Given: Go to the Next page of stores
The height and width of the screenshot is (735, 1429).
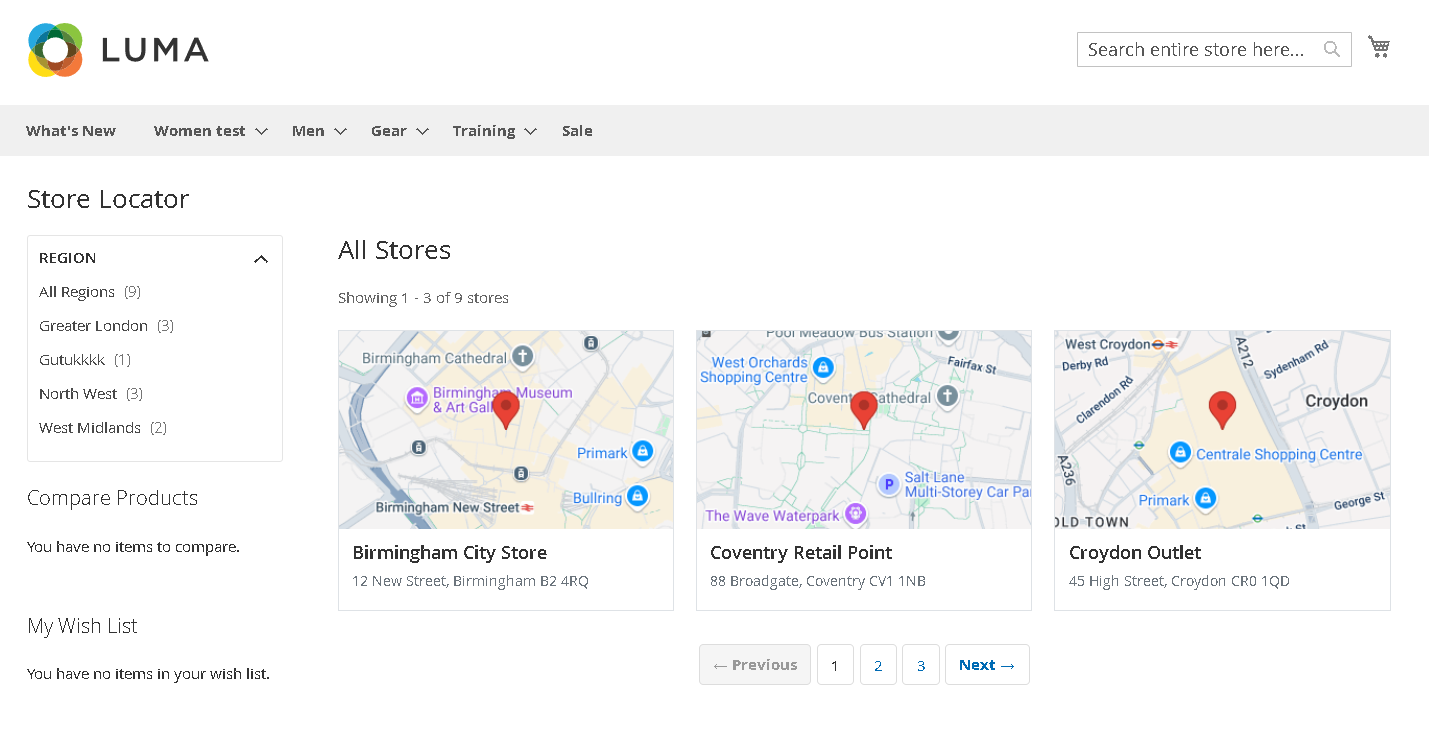Looking at the screenshot, I should click(986, 665).
